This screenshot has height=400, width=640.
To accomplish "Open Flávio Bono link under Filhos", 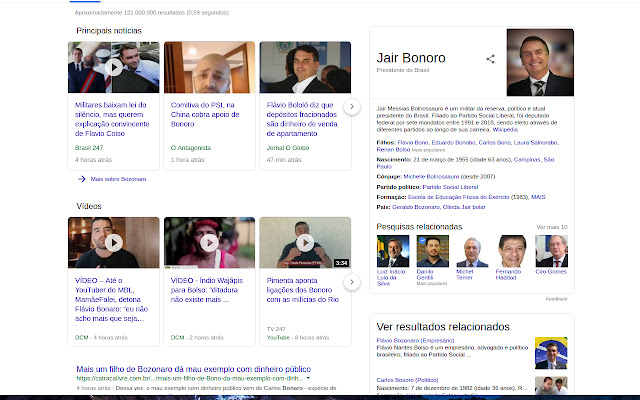I will 413,142.
